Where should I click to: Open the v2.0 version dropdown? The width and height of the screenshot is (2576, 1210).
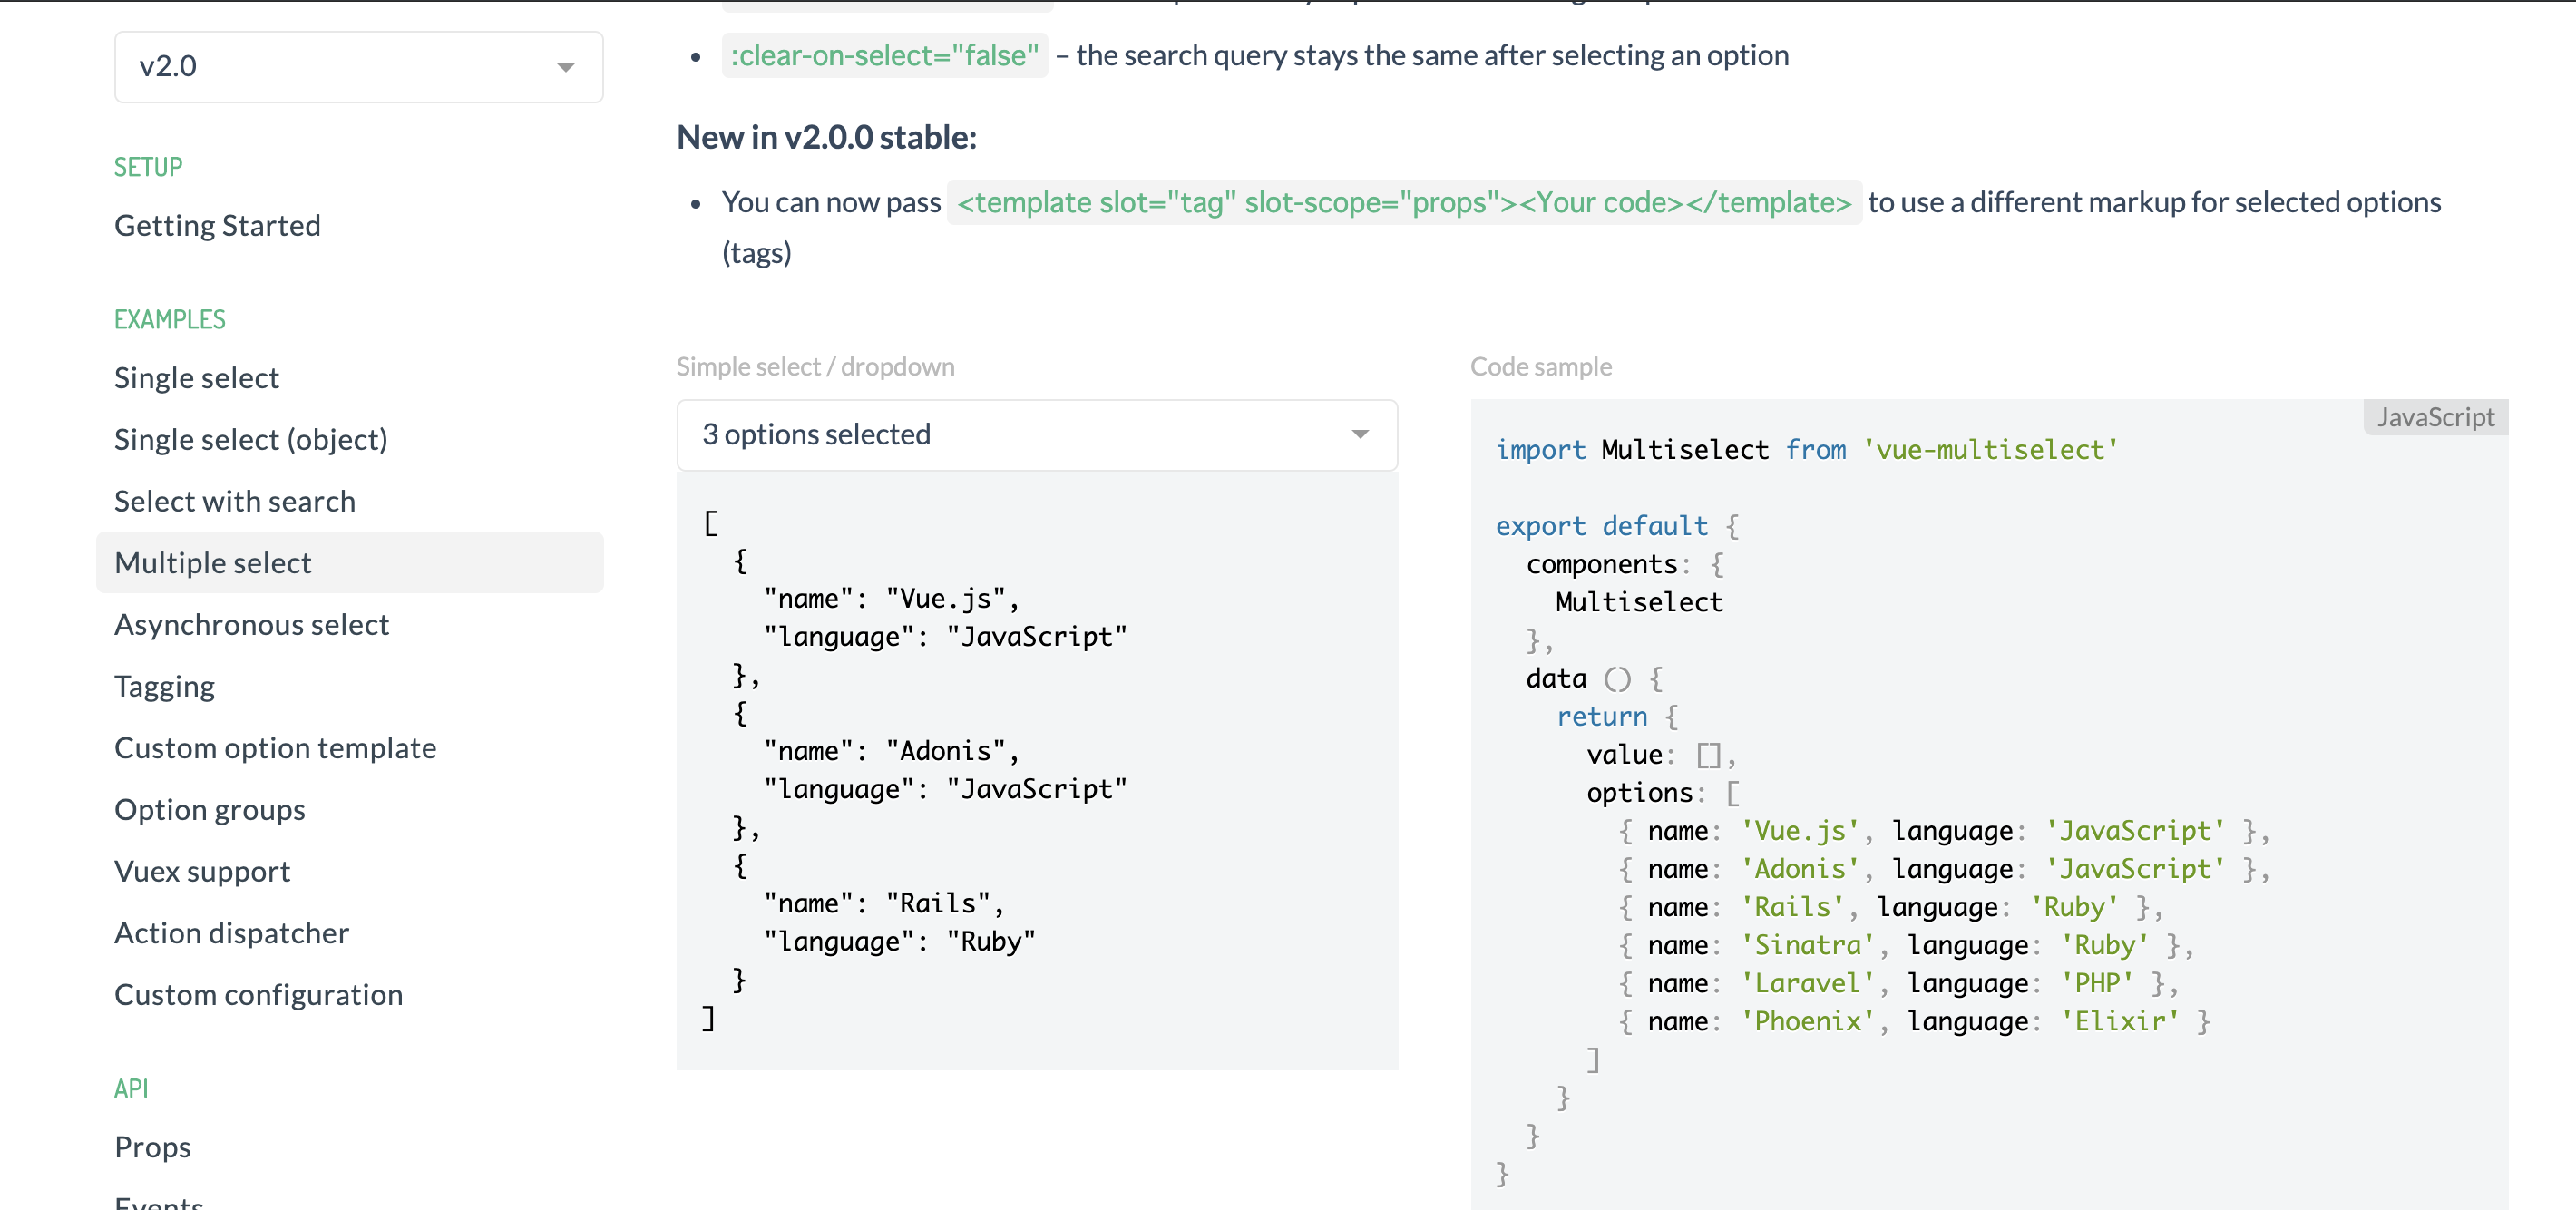pos(358,66)
